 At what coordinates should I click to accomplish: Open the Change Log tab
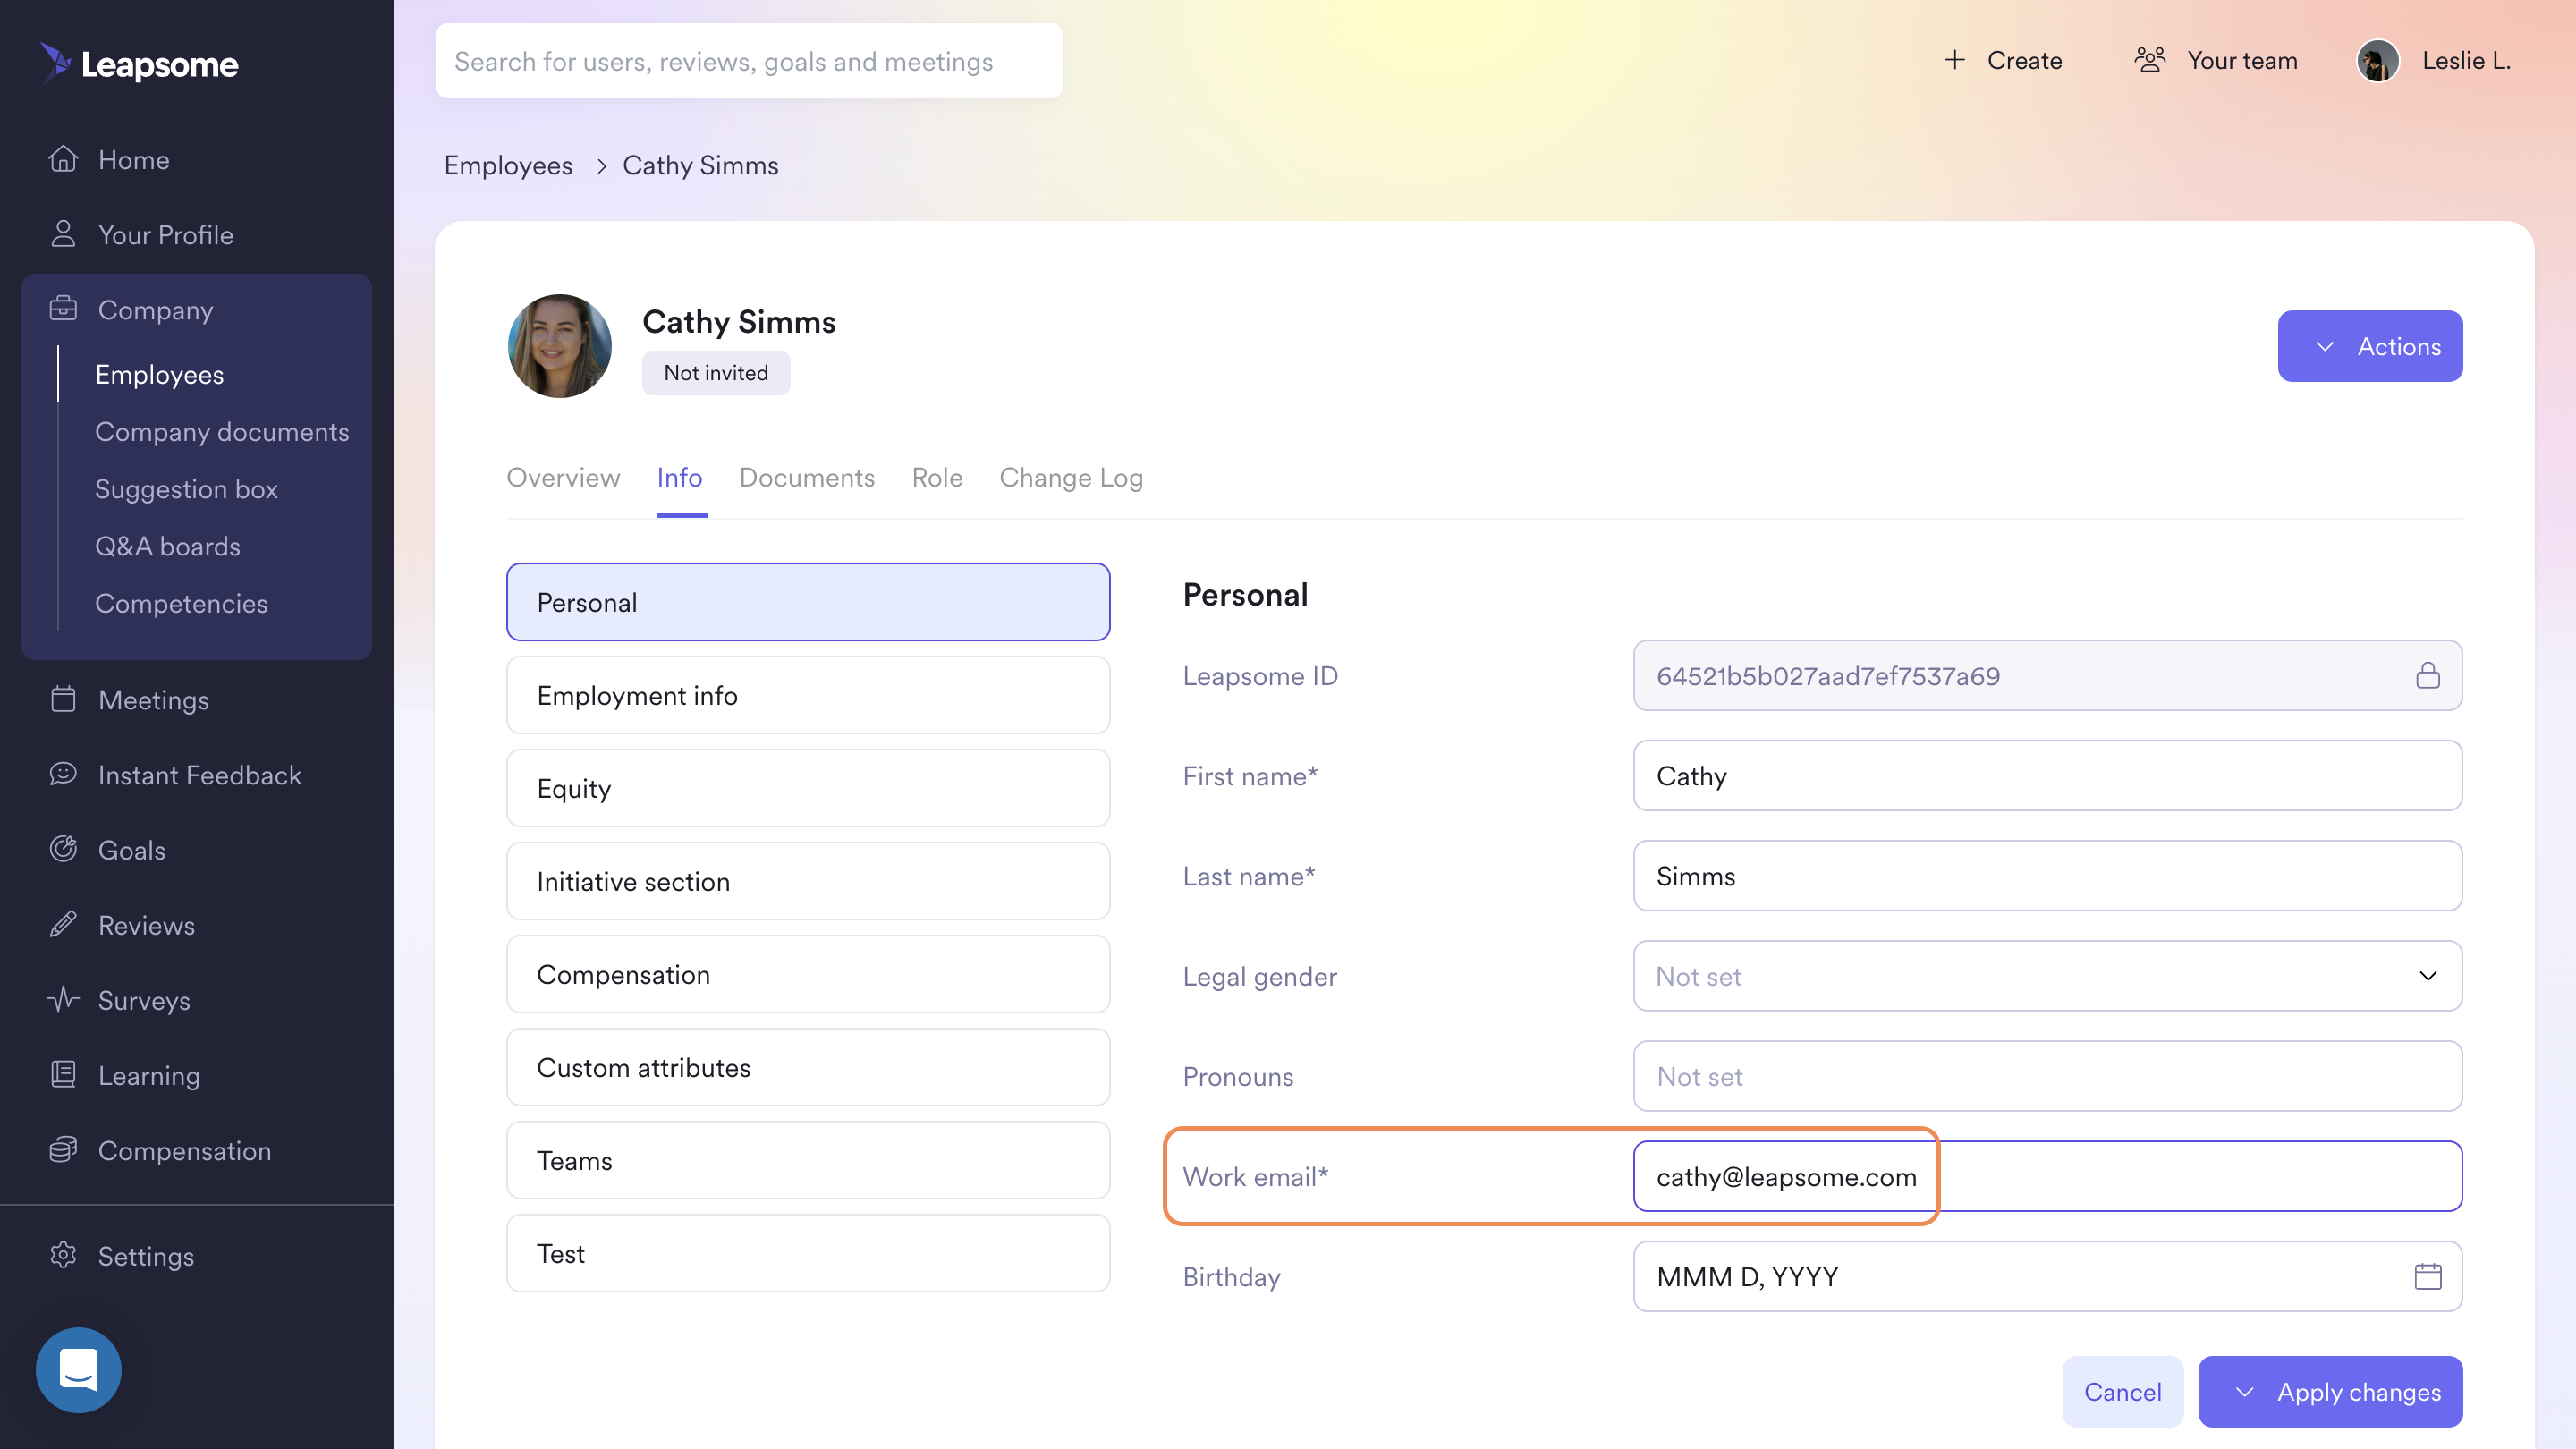coord(1071,478)
